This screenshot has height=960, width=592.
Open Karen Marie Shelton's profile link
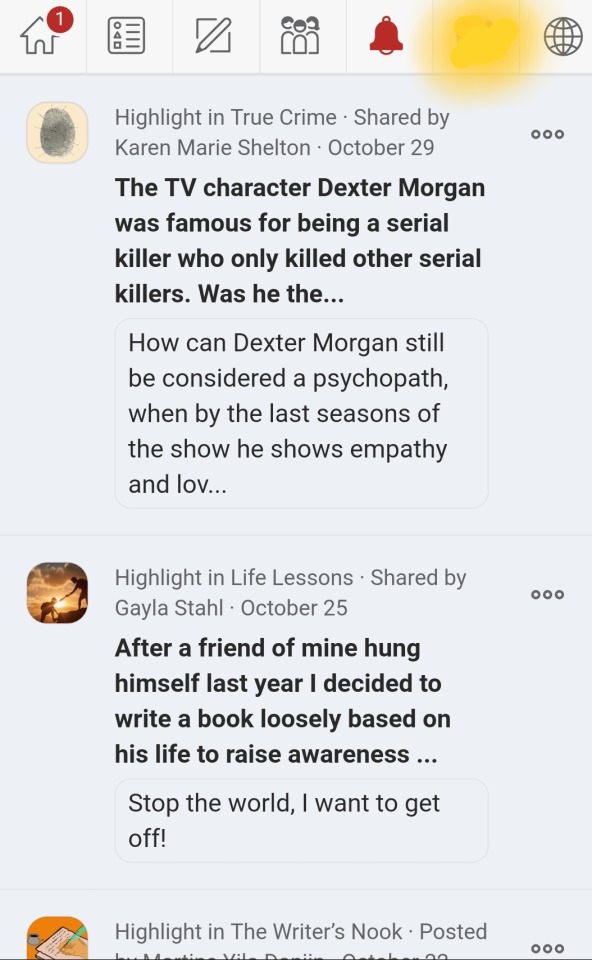point(212,148)
